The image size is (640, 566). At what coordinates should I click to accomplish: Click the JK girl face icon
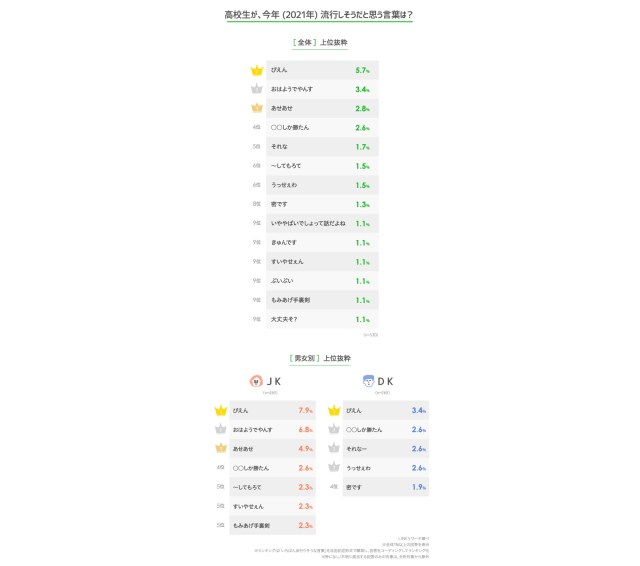click(x=257, y=381)
